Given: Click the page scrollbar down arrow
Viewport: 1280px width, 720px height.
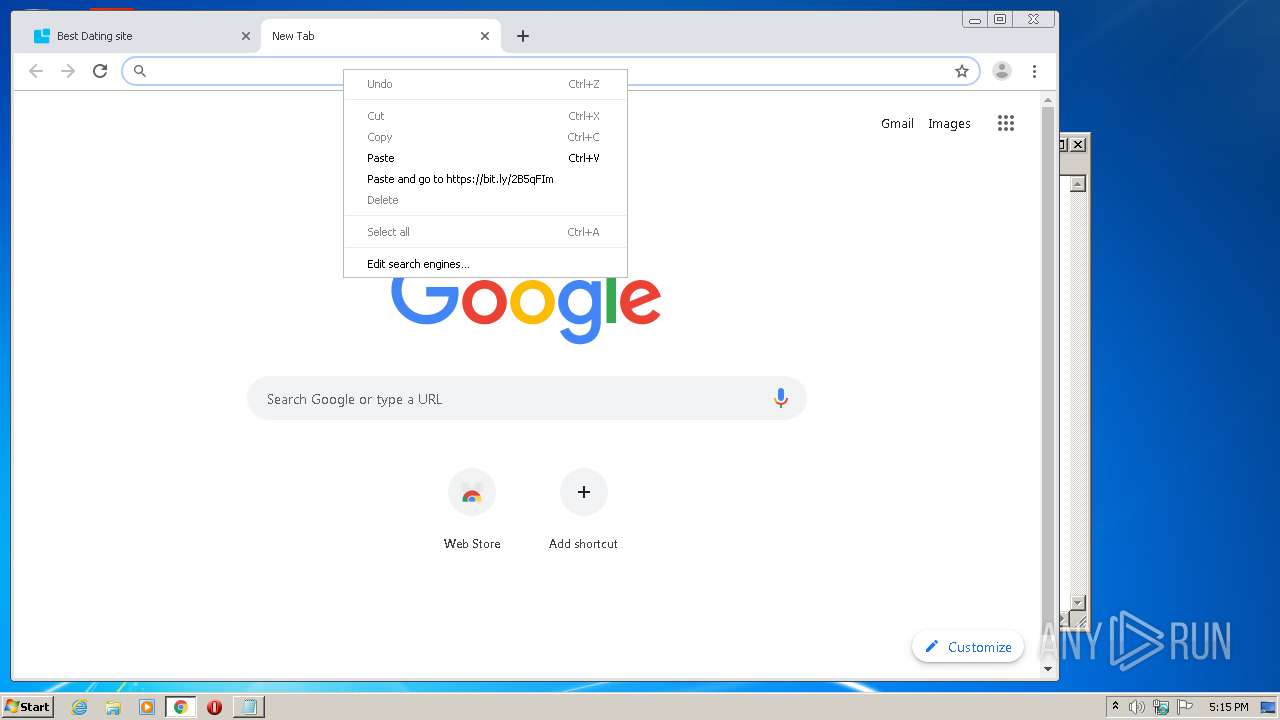Looking at the screenshot, I should pos(1048,669).
